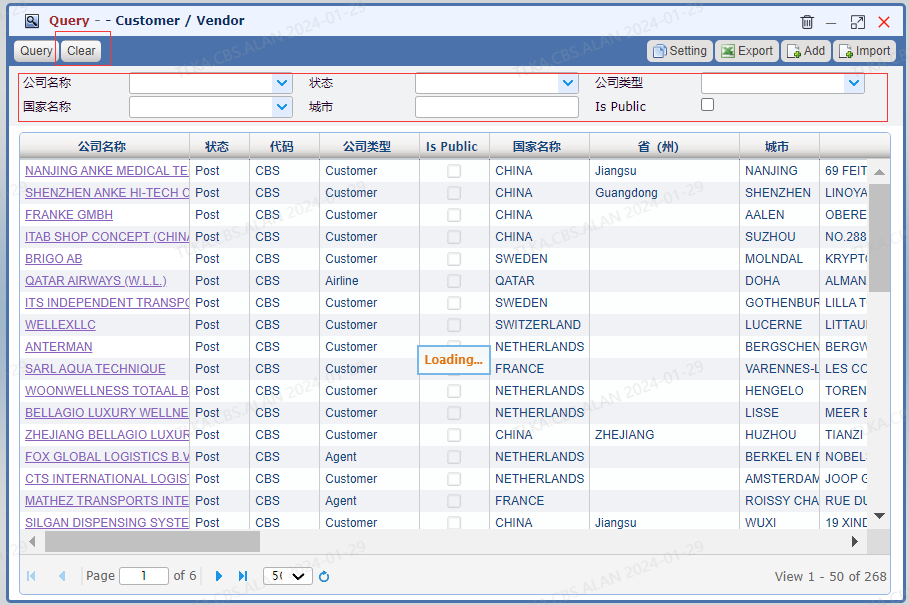Image resolution: width=909 pixels, height=605 pixels.
Task: Open the rows-per-page dropdown
Action: (x=288, y=576)
